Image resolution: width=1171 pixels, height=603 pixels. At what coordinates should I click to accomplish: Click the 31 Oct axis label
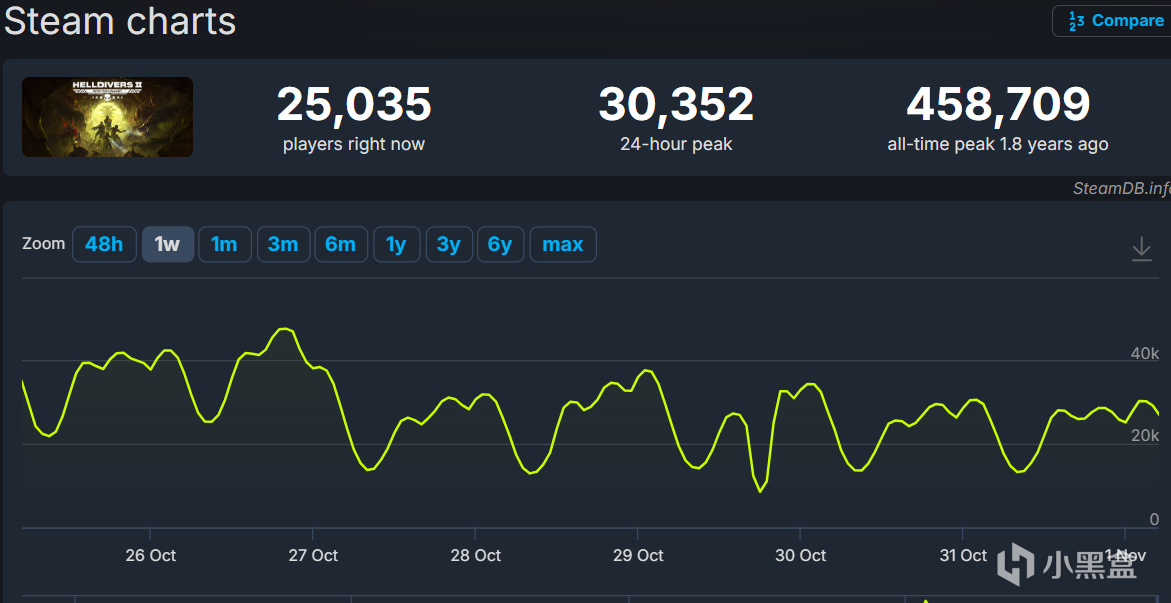point(963,555)
